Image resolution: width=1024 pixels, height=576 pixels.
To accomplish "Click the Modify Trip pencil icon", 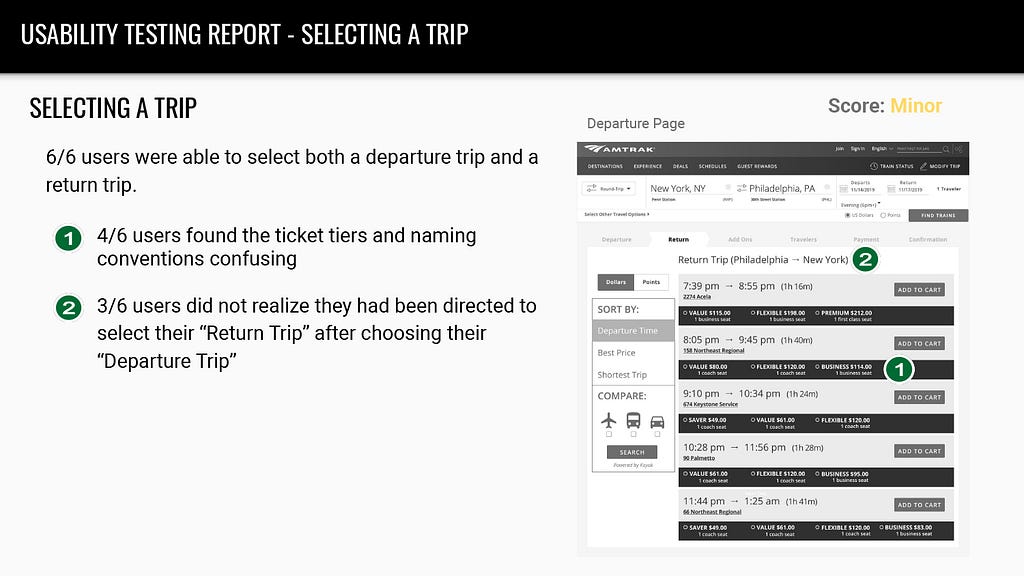I will pos(923,166).
